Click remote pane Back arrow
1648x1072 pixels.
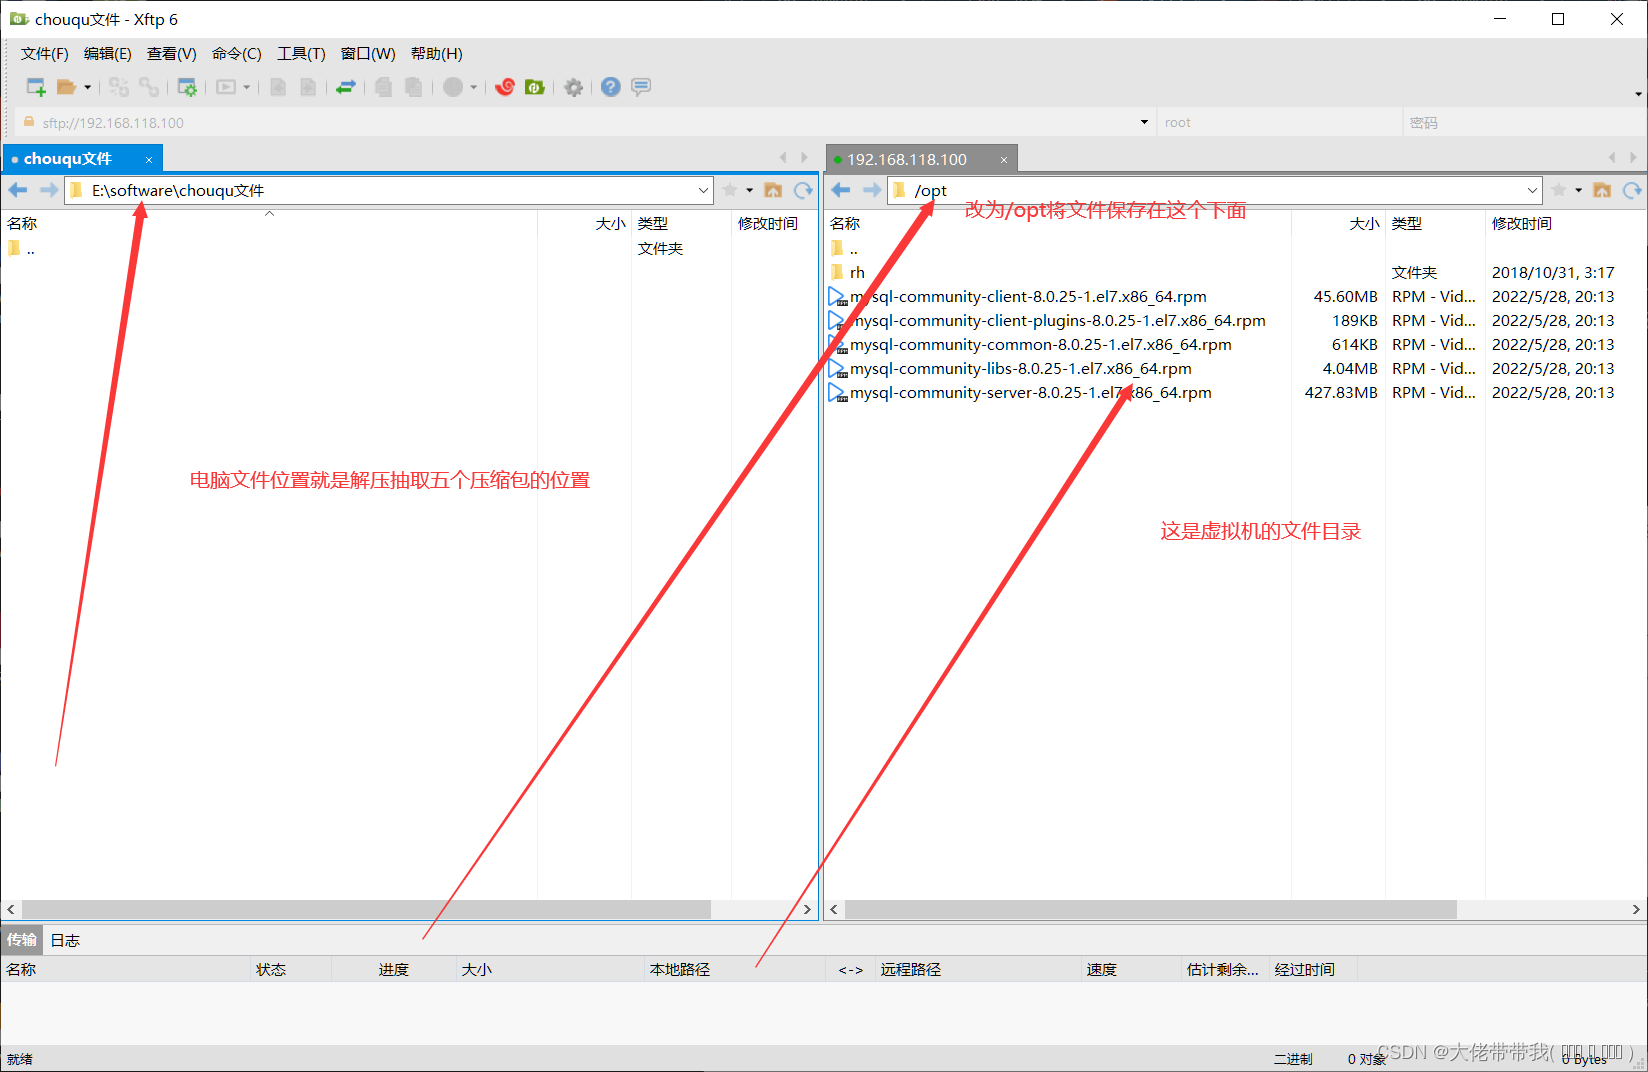click(x=841, y=190)
